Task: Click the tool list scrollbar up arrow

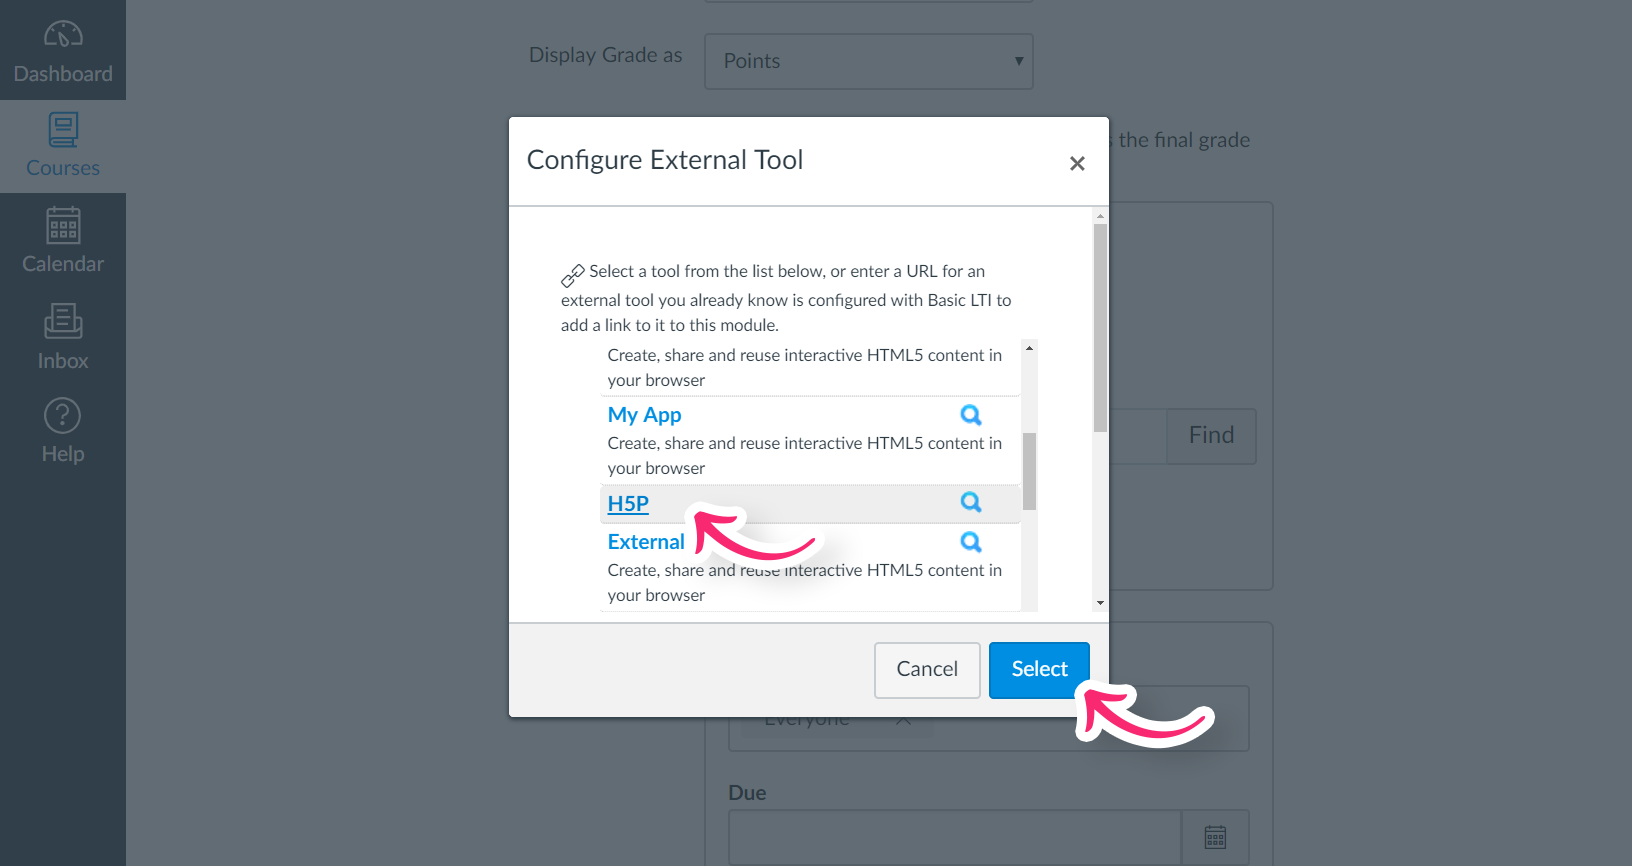Action: click(x=1029, y=348)
